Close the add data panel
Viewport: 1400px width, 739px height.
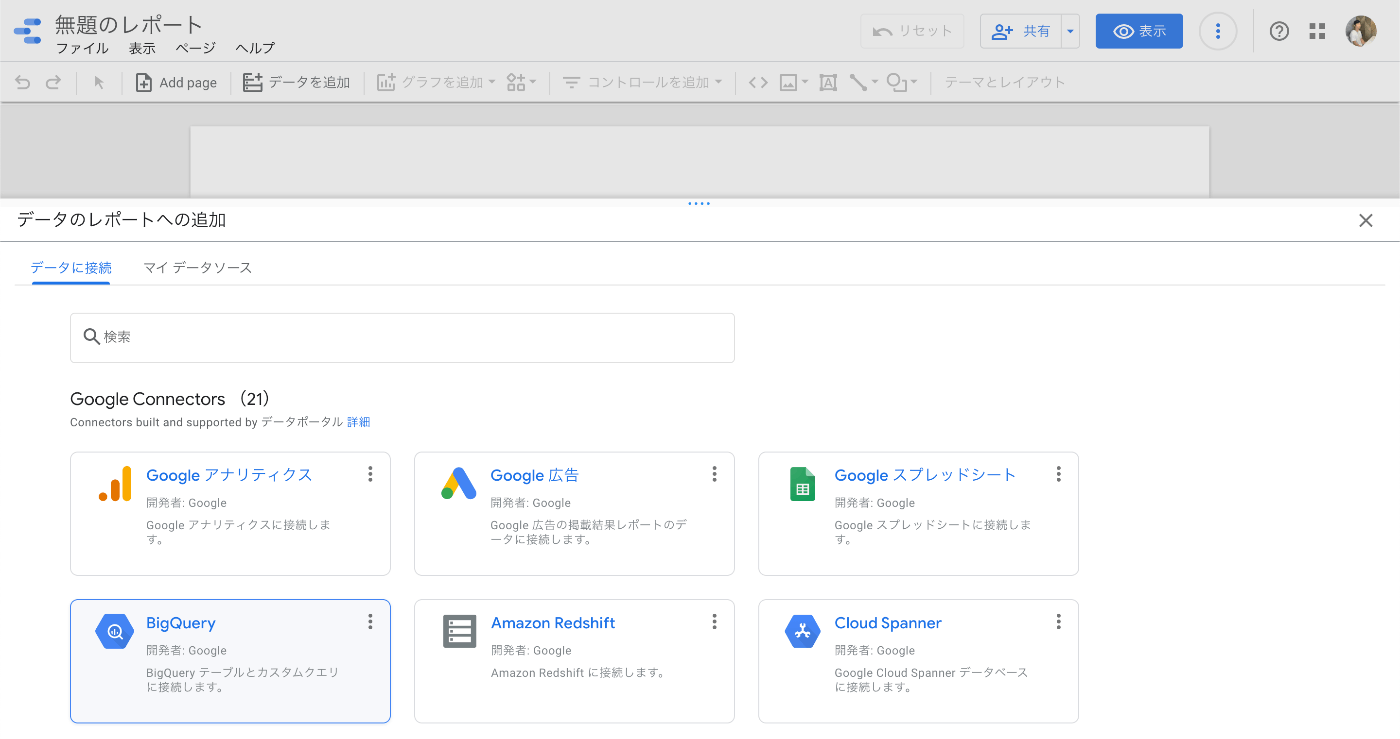pyautogui.click(x=1366, y=221)
